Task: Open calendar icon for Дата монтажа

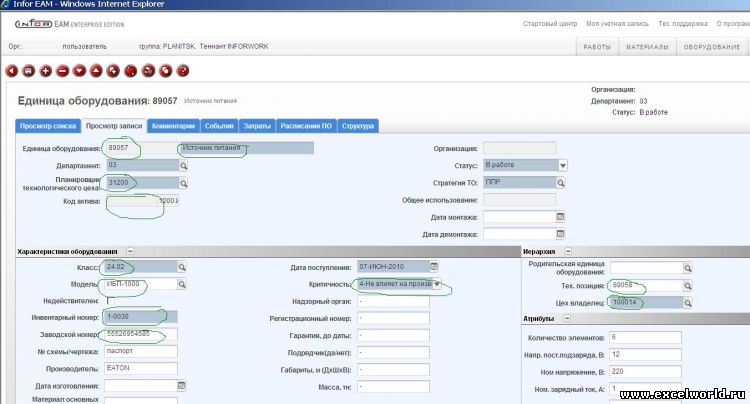Action: 560,217
